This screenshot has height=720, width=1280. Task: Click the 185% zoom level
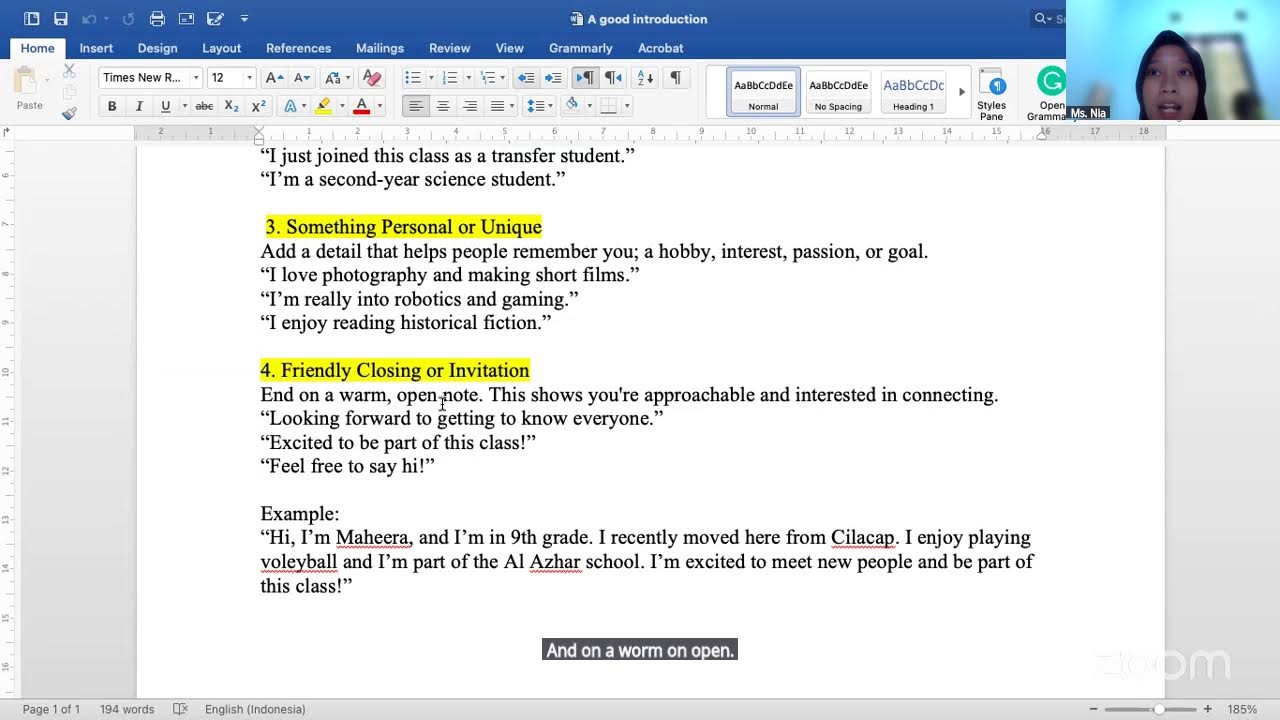1242,709
